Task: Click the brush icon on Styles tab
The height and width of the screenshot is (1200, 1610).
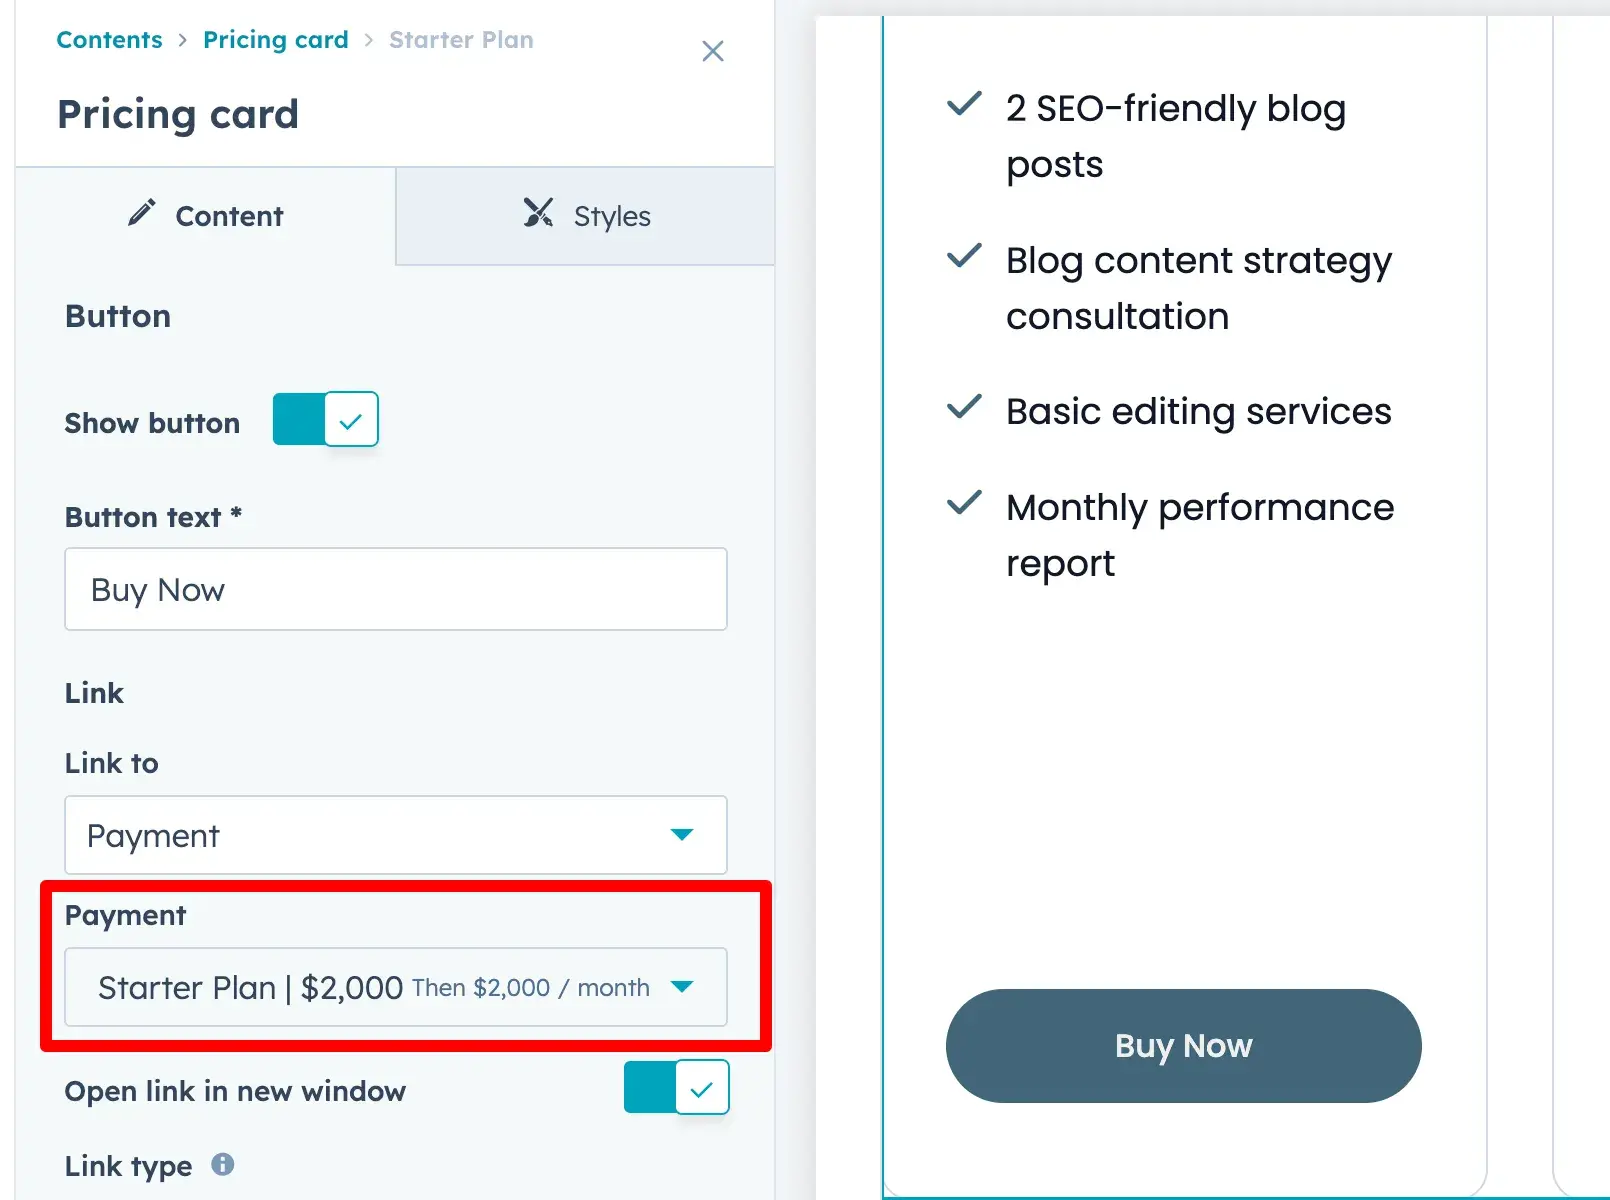Action: pos(538,213)
